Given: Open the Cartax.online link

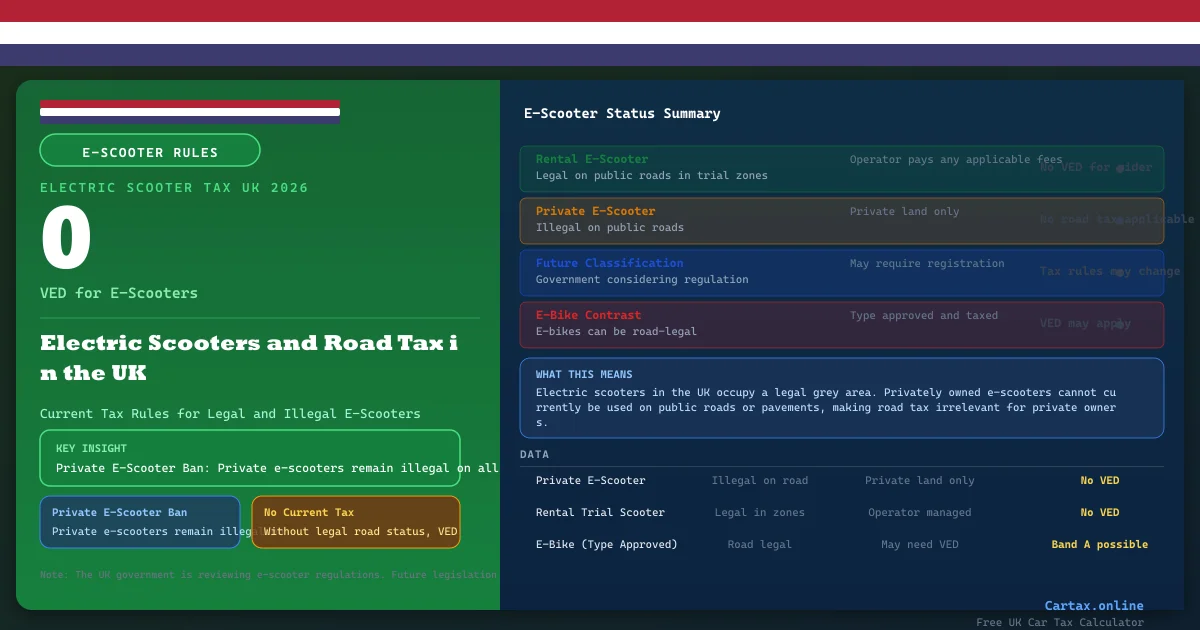Looking at the screenshot, I should (x=1093, y=605).
